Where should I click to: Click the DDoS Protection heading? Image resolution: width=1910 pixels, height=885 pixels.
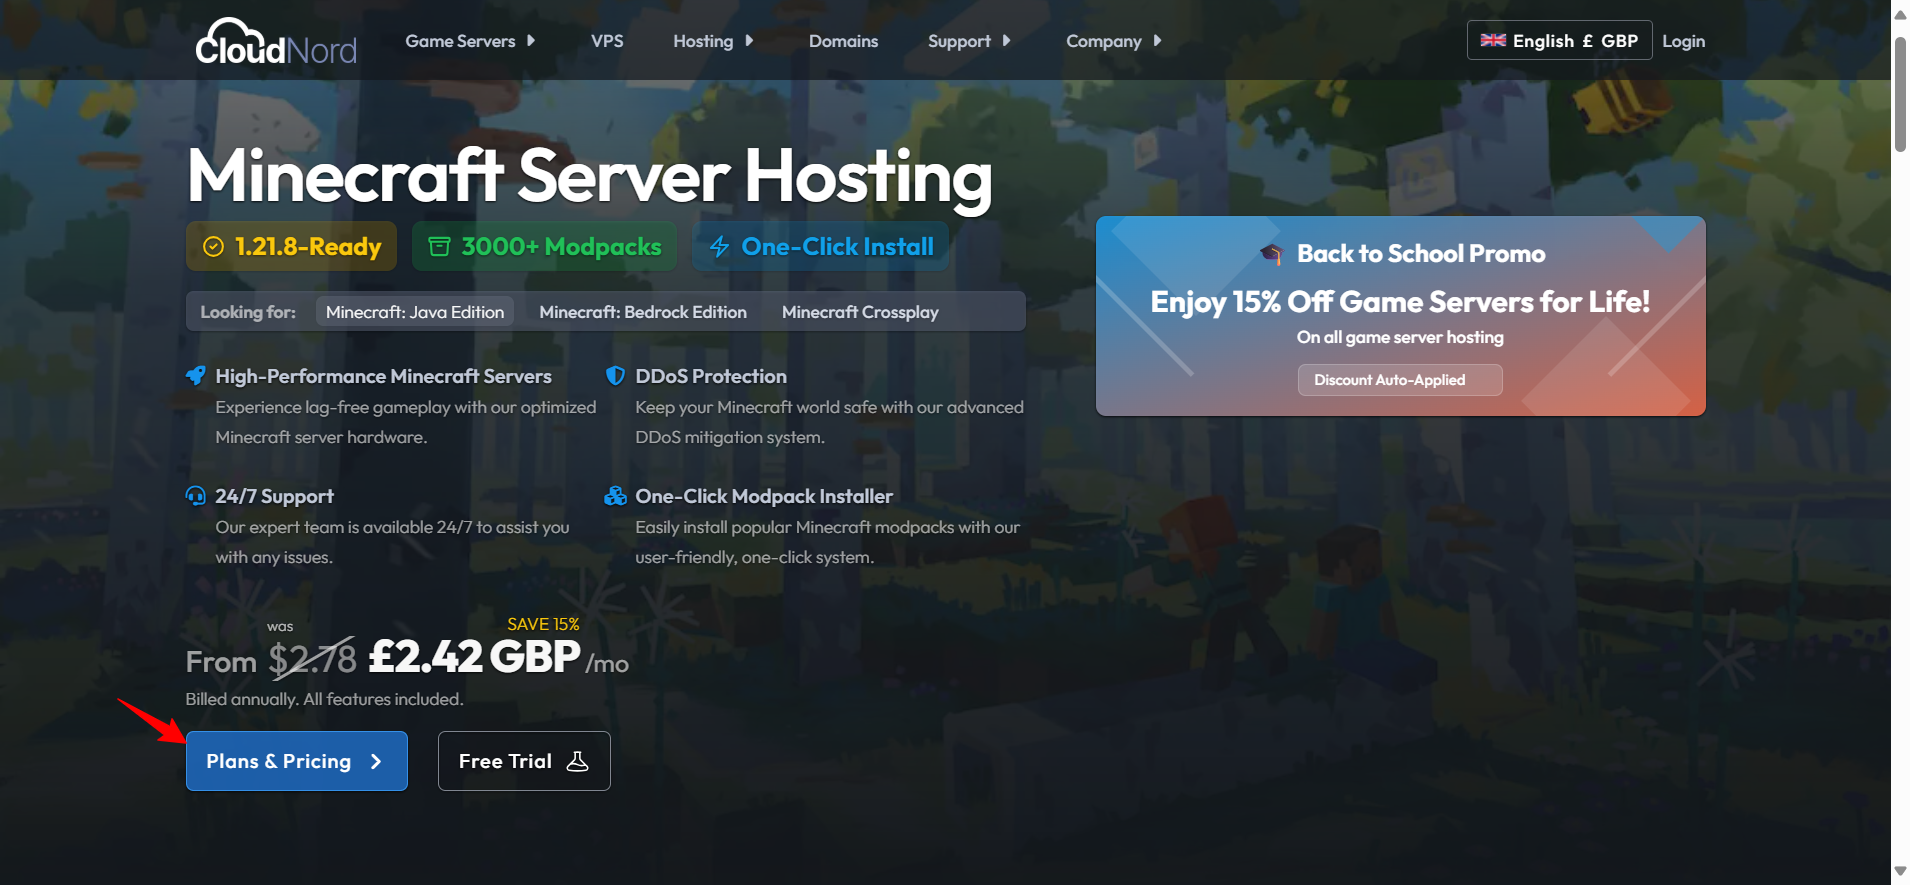[711, 376]
